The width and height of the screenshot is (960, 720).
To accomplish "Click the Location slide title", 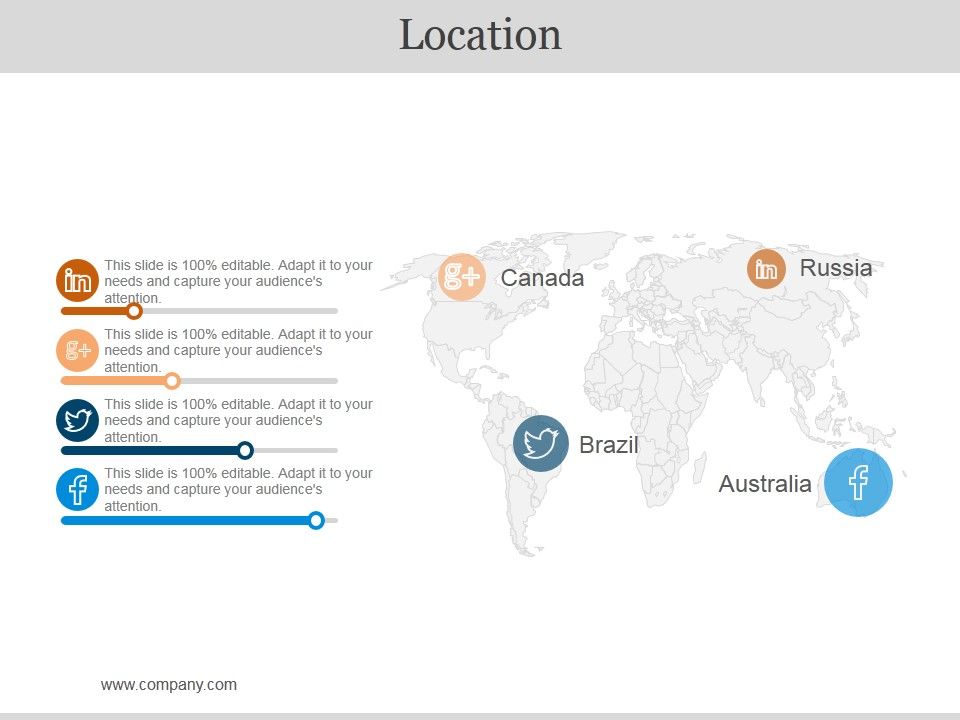I will 480,34.
